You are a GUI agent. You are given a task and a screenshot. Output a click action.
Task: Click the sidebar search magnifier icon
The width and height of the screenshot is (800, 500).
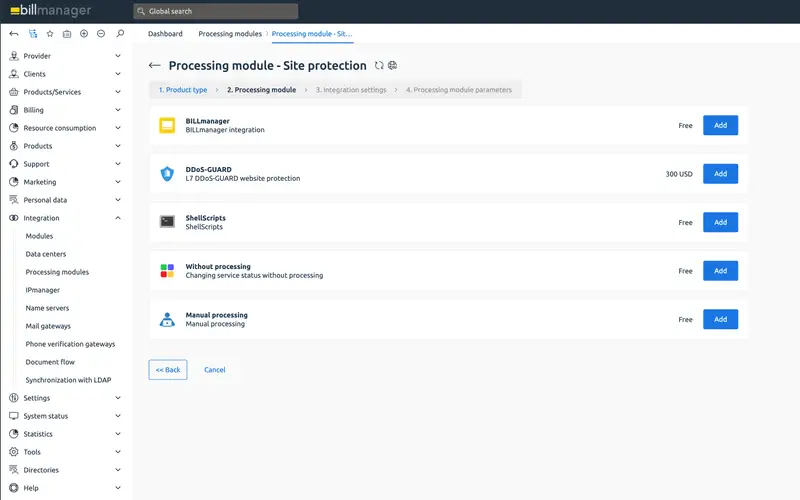(x=120, y=34)
